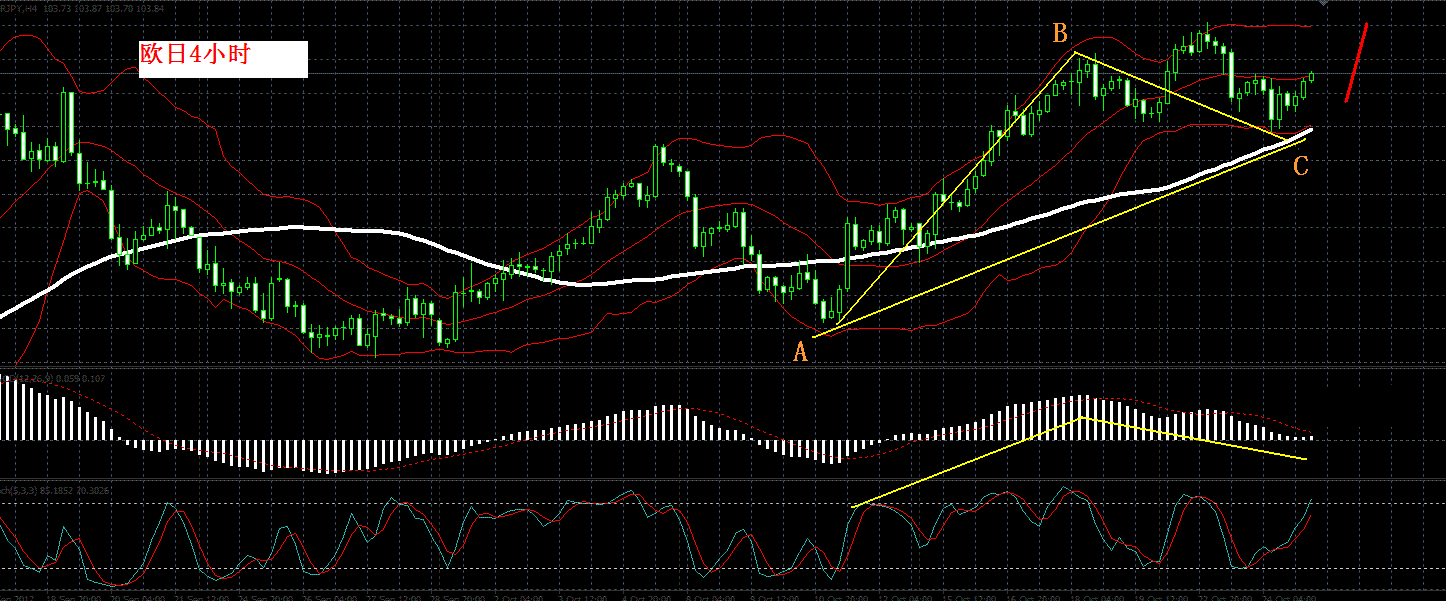Image resolution: width=1446 pixels, height=601 pixels.
Task: Select the yellow B-to-C descending trend line
Action: point(1180,96)
